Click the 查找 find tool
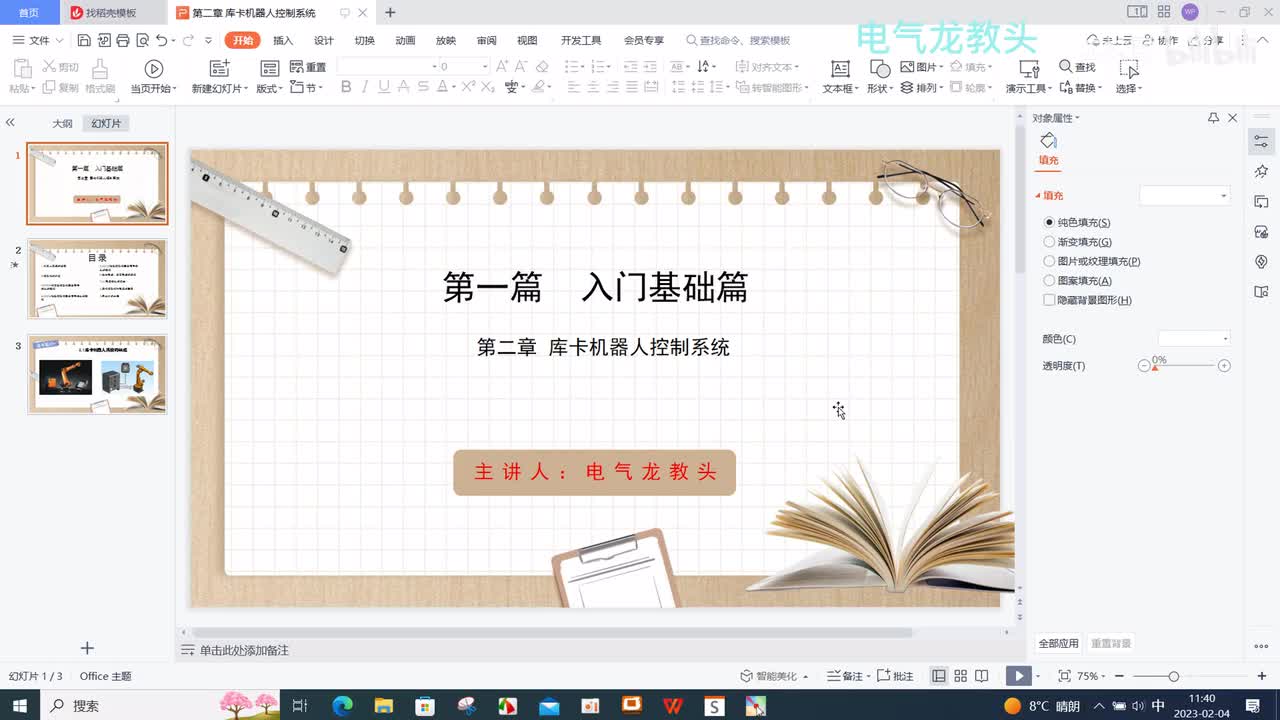Viewport: 1280px width, 720px height. [1077, 67]
